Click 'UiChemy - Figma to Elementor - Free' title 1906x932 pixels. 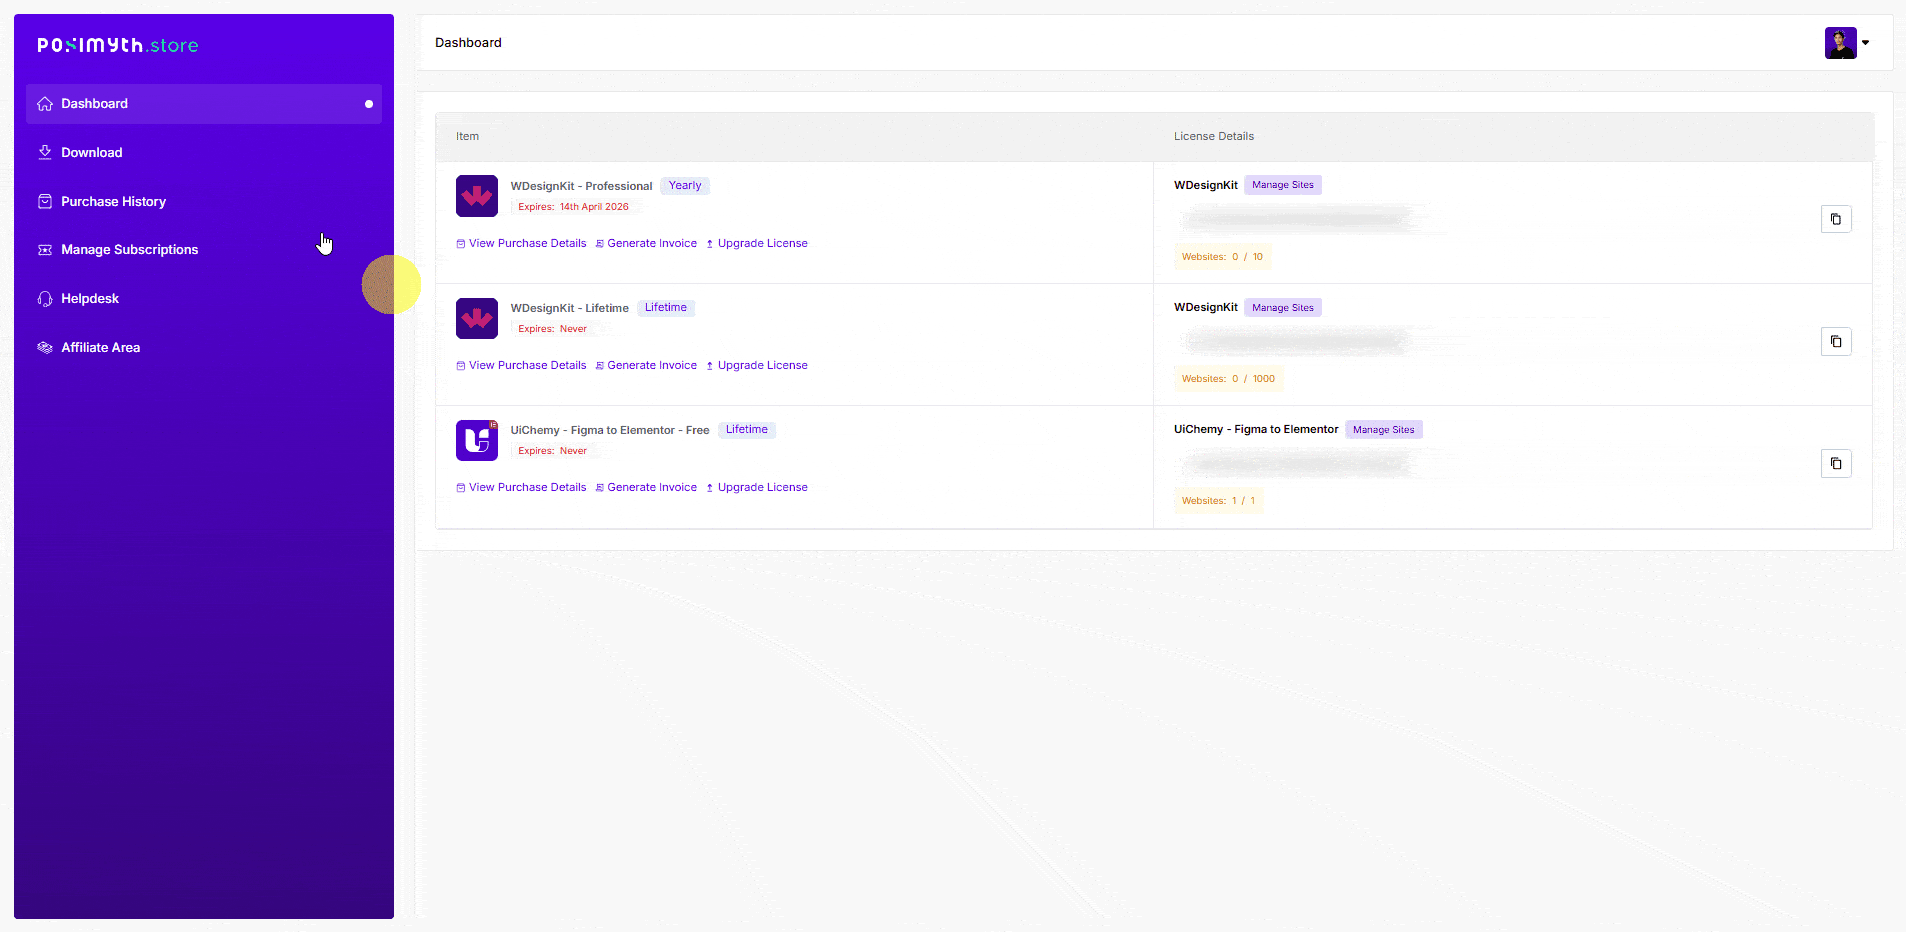point(610,430)
